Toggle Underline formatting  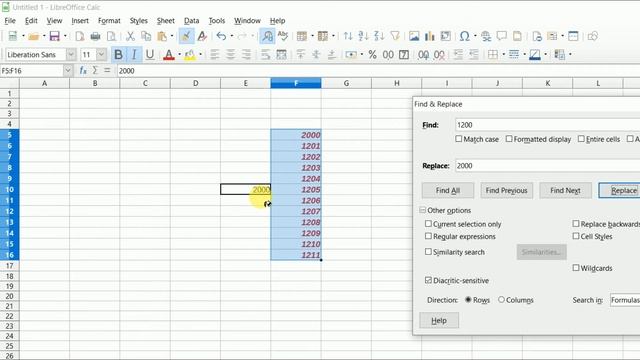(x=150, y=54)
